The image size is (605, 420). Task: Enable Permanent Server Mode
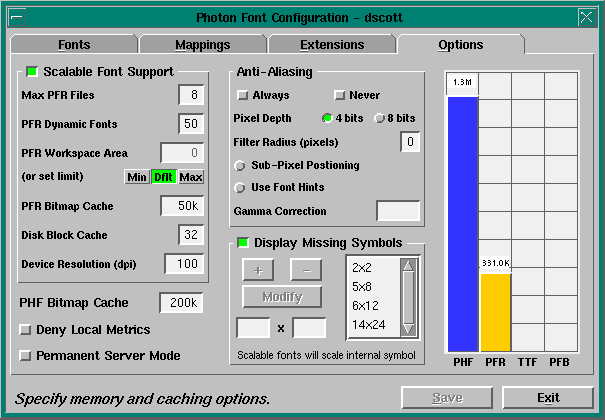[x=26, y=355]
